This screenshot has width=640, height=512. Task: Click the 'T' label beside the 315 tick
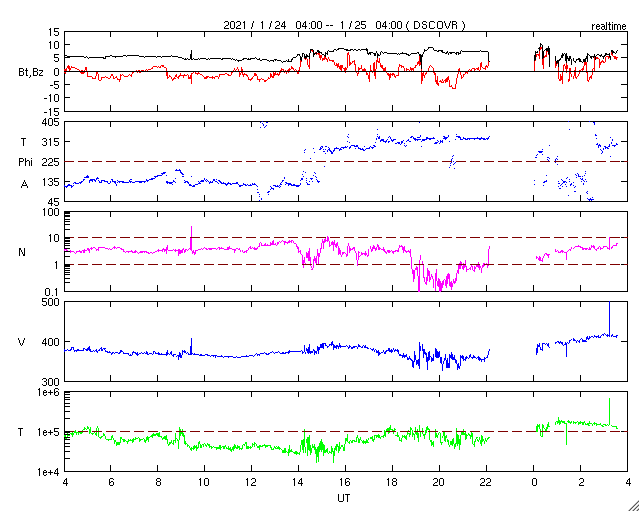(x=23, y=142)
